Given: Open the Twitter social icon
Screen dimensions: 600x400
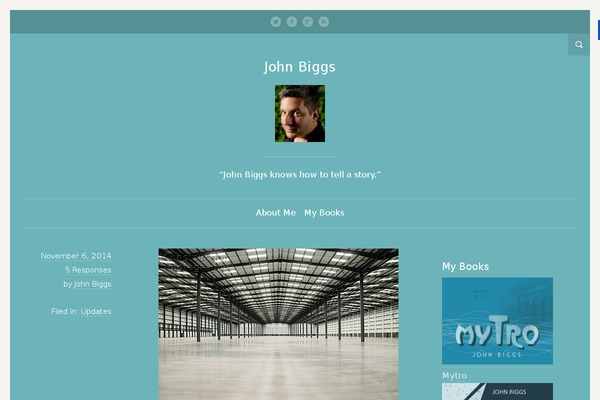Looking at the screenshot, I should click(276, 22).
